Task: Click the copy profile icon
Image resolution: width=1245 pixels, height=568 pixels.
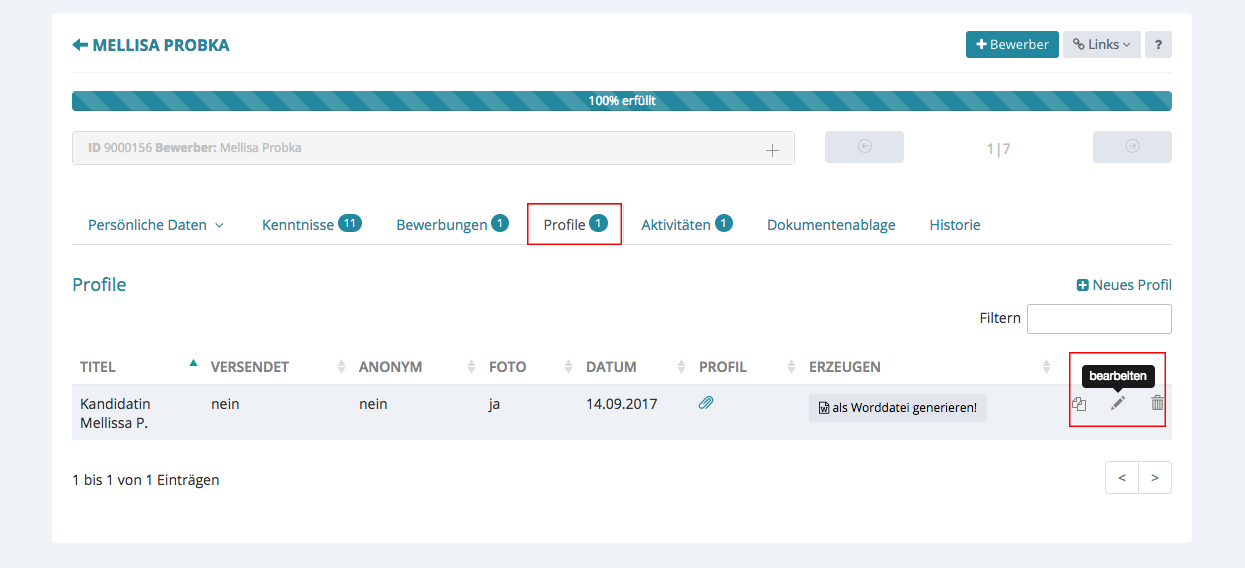Action: [x=1079, y=404]
